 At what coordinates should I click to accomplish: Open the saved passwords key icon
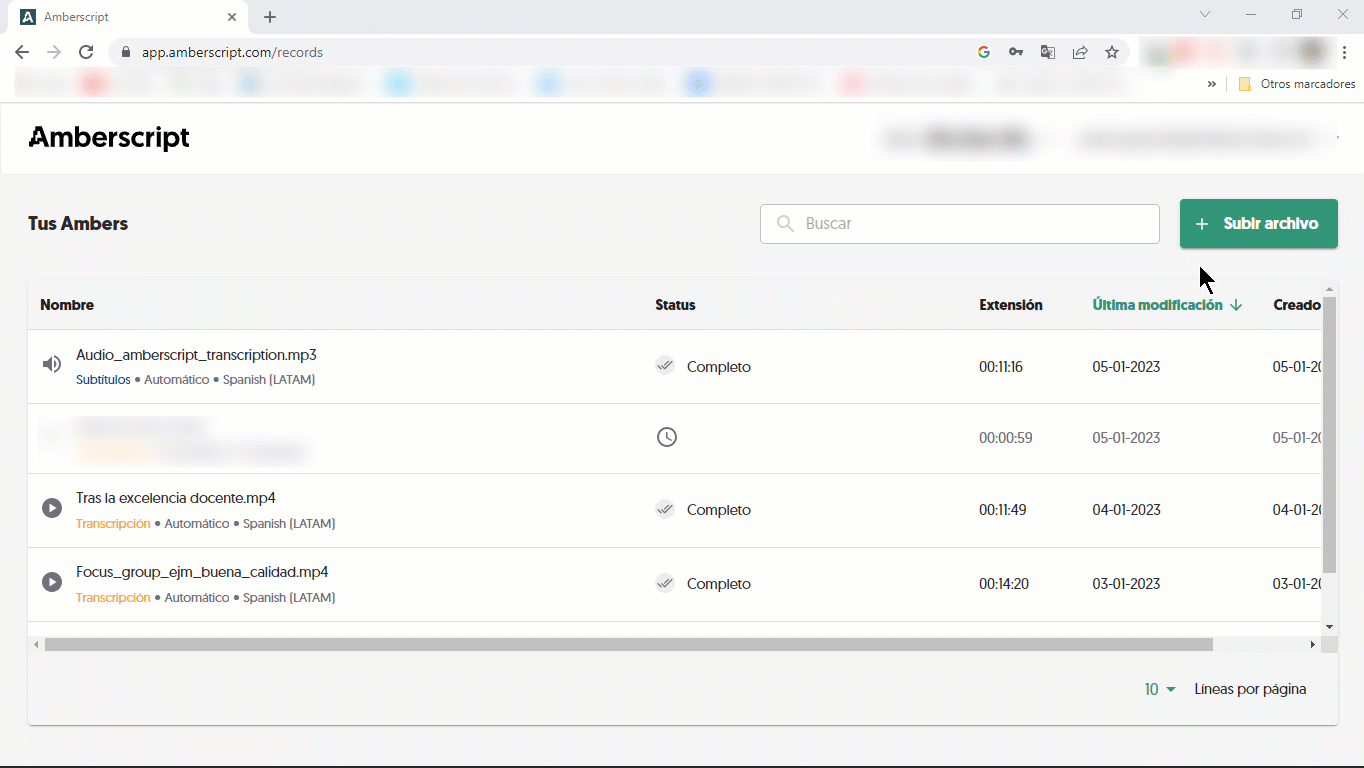[1016, 52]
